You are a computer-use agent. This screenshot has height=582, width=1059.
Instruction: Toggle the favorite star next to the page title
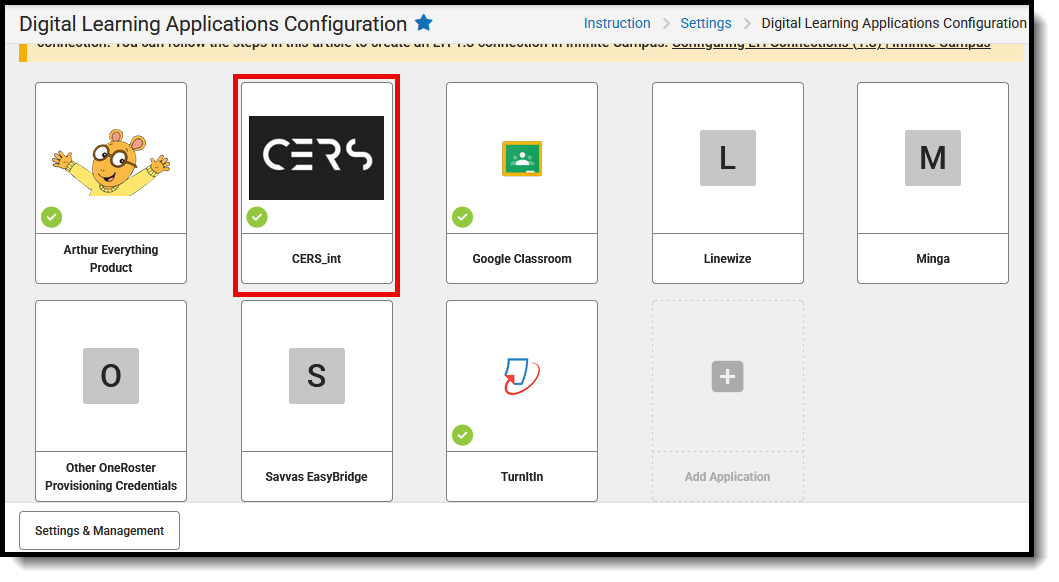(x=423, y=22)
